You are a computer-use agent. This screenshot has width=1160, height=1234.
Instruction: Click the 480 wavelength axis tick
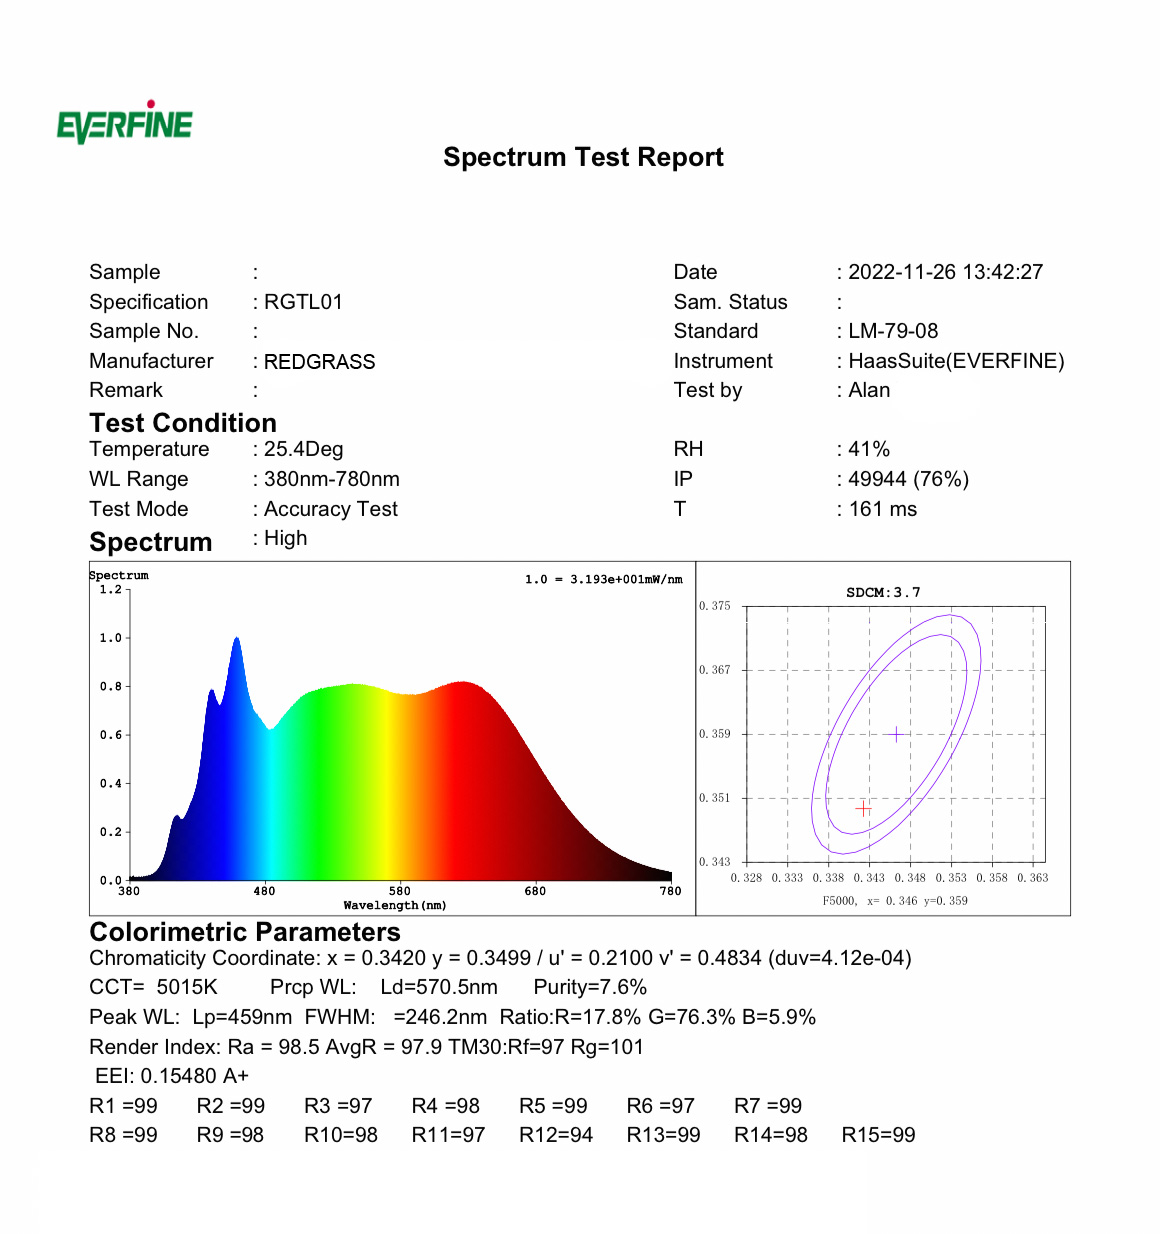click(x=264, y=891)
